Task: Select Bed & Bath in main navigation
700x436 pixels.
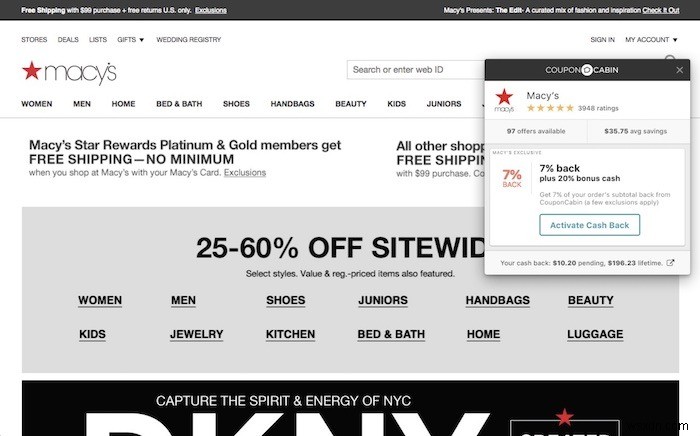Action: coord(179,104)
